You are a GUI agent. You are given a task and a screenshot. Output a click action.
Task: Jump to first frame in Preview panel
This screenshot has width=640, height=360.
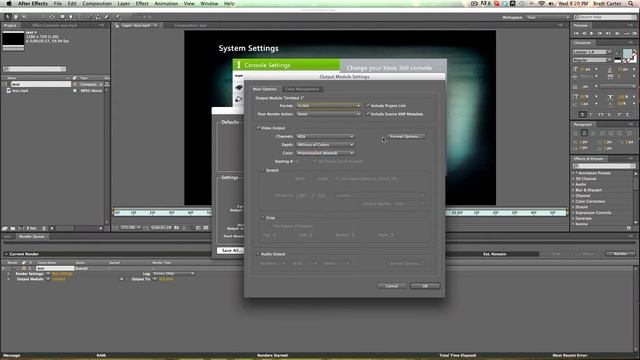click(576, 33)
